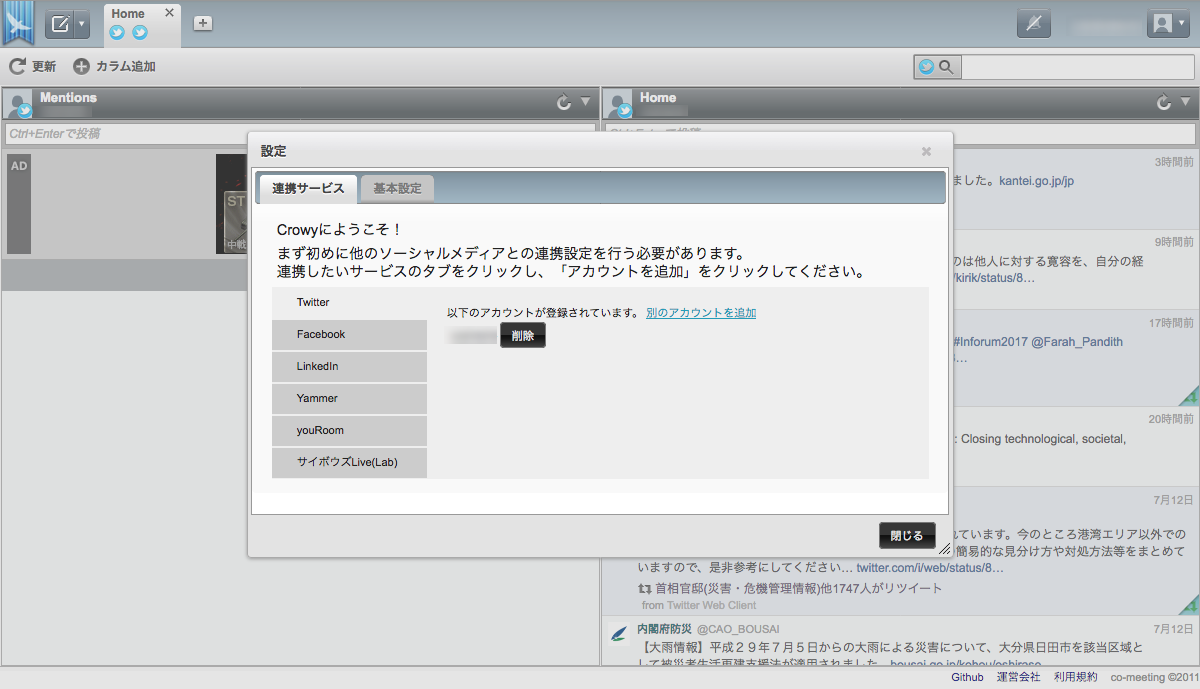Click the 3時間前 timestamp
The width and height of the screenshot is (1200, 689).
pos(1174,161)
